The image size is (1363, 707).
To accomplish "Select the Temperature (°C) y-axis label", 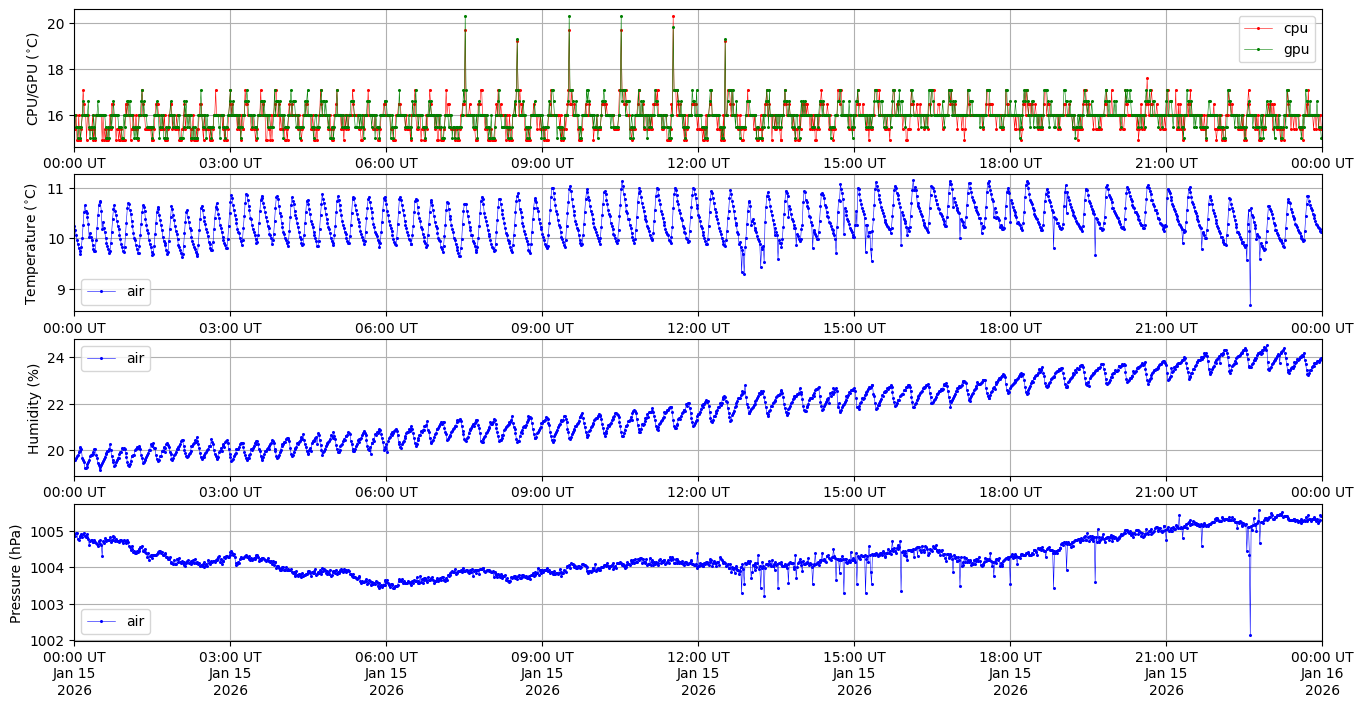I will coord(32,243).
